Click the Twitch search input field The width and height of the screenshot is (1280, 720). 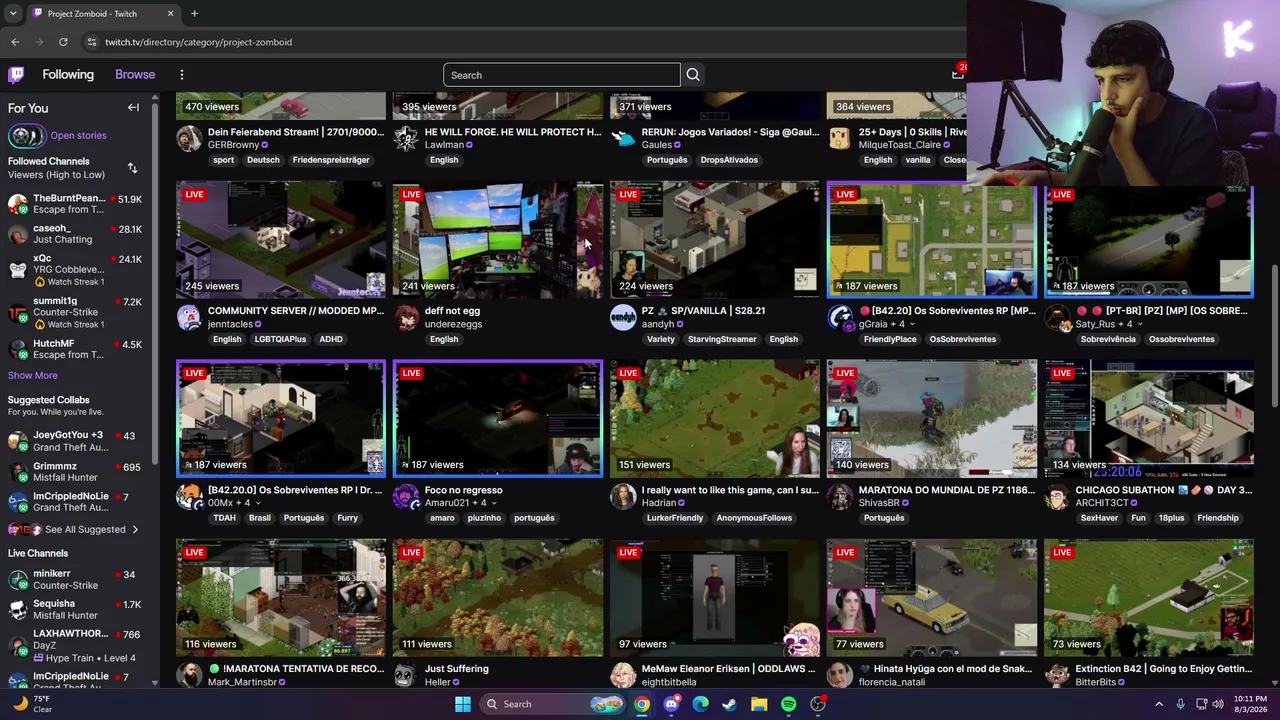pyautogui.click(x=562, y=75)
